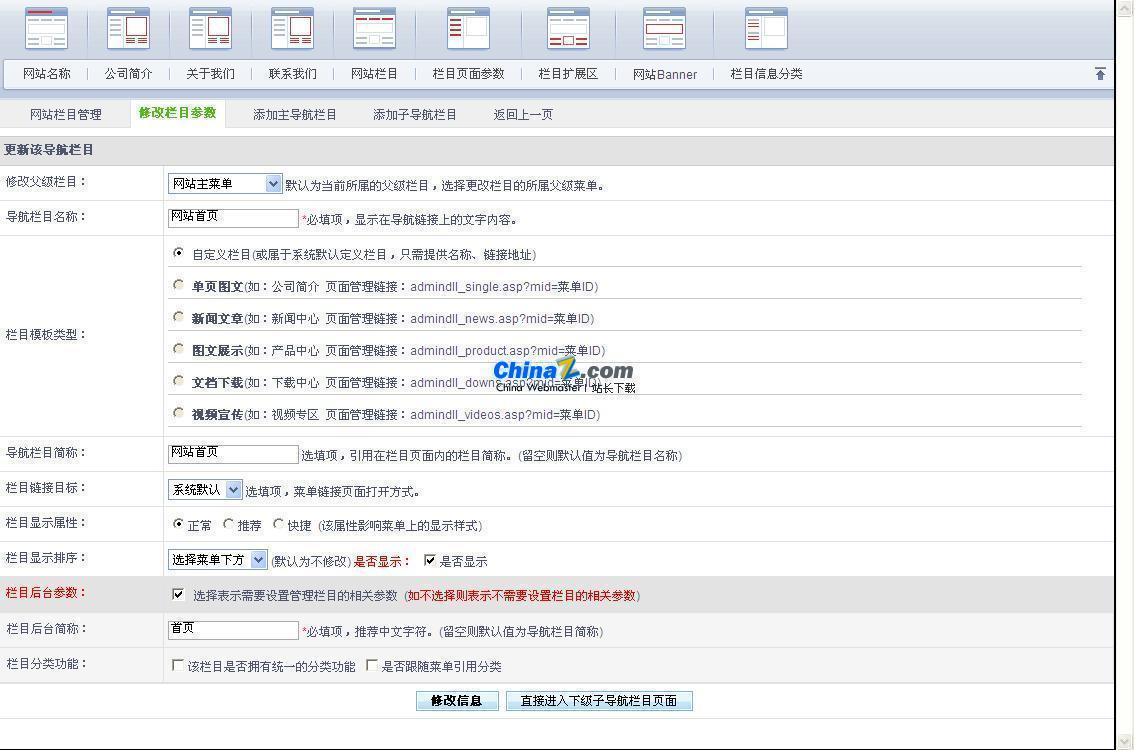Click the 栏目页面参数 layout icon
The height and width of the screenshot is (750, 1135).
pos(468,28)
